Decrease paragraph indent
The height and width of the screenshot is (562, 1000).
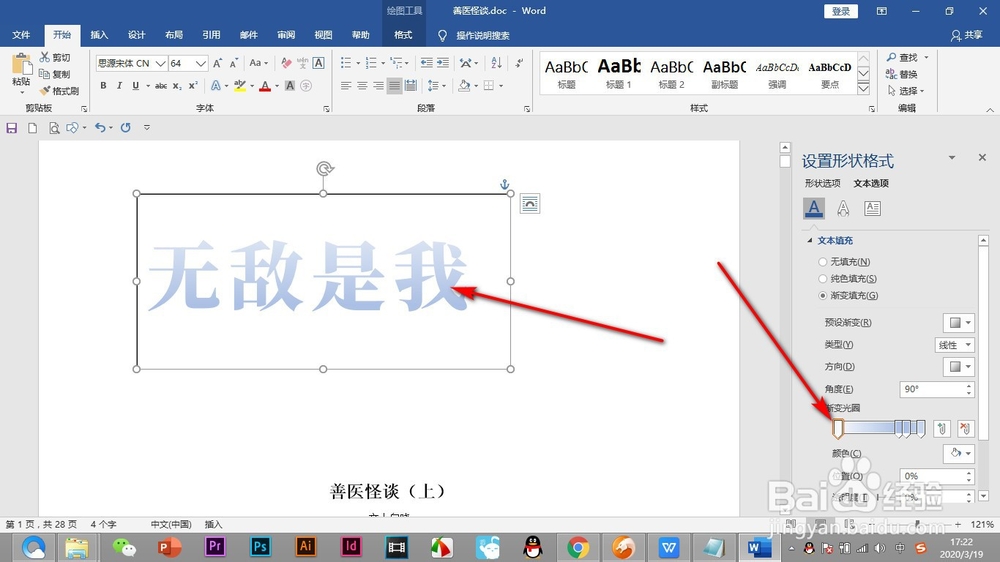(x=426, y=63)
